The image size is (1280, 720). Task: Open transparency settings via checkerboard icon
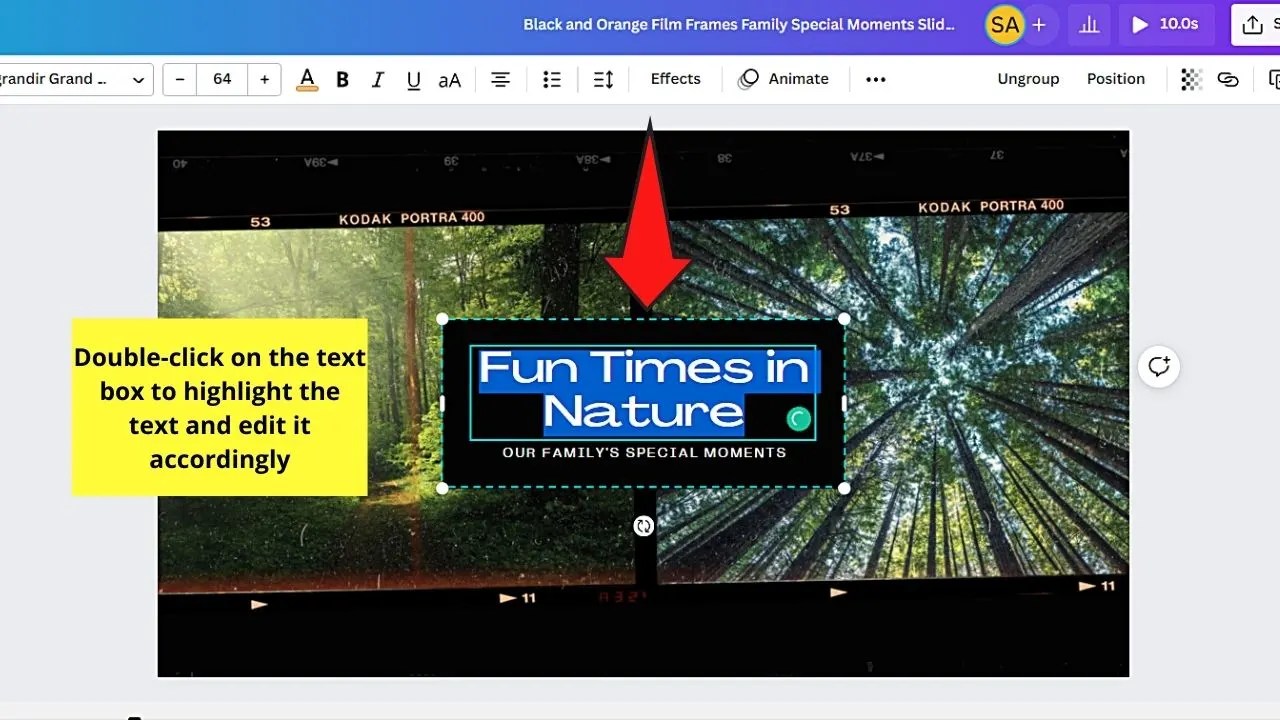pos(1190,79)
